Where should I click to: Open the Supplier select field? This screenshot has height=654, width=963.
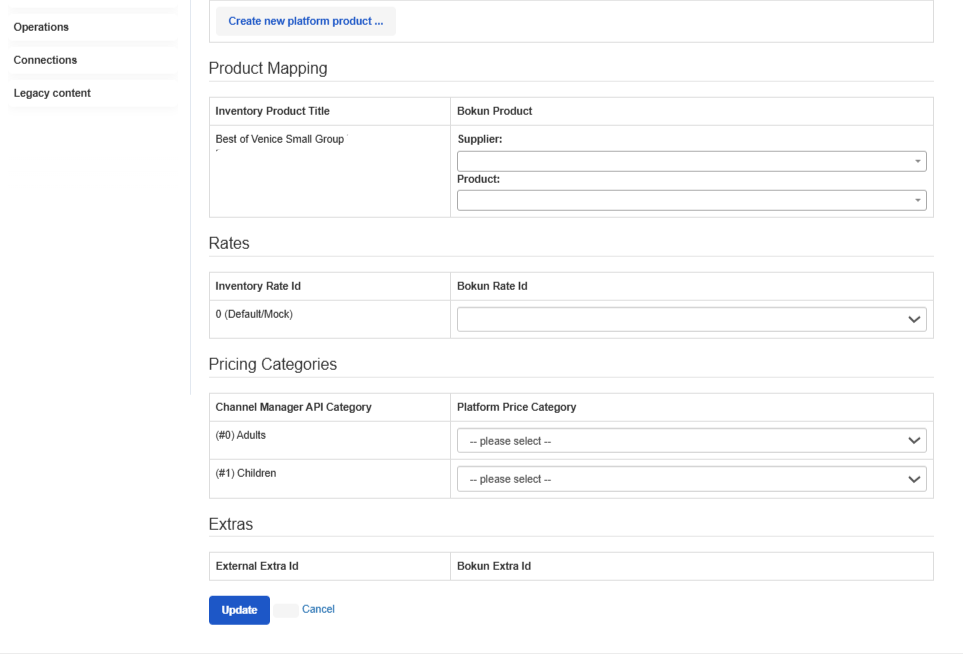[x=692, y=162]
